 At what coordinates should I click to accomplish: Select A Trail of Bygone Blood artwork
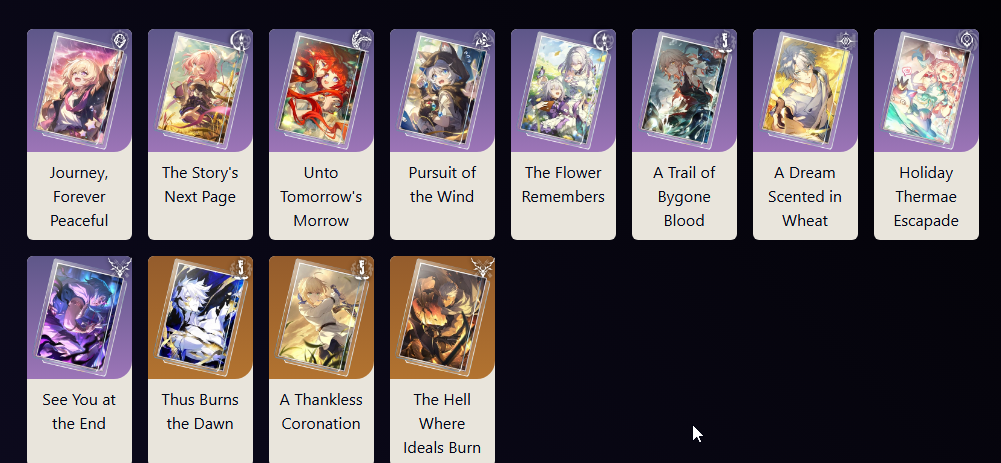click(684, 91)
